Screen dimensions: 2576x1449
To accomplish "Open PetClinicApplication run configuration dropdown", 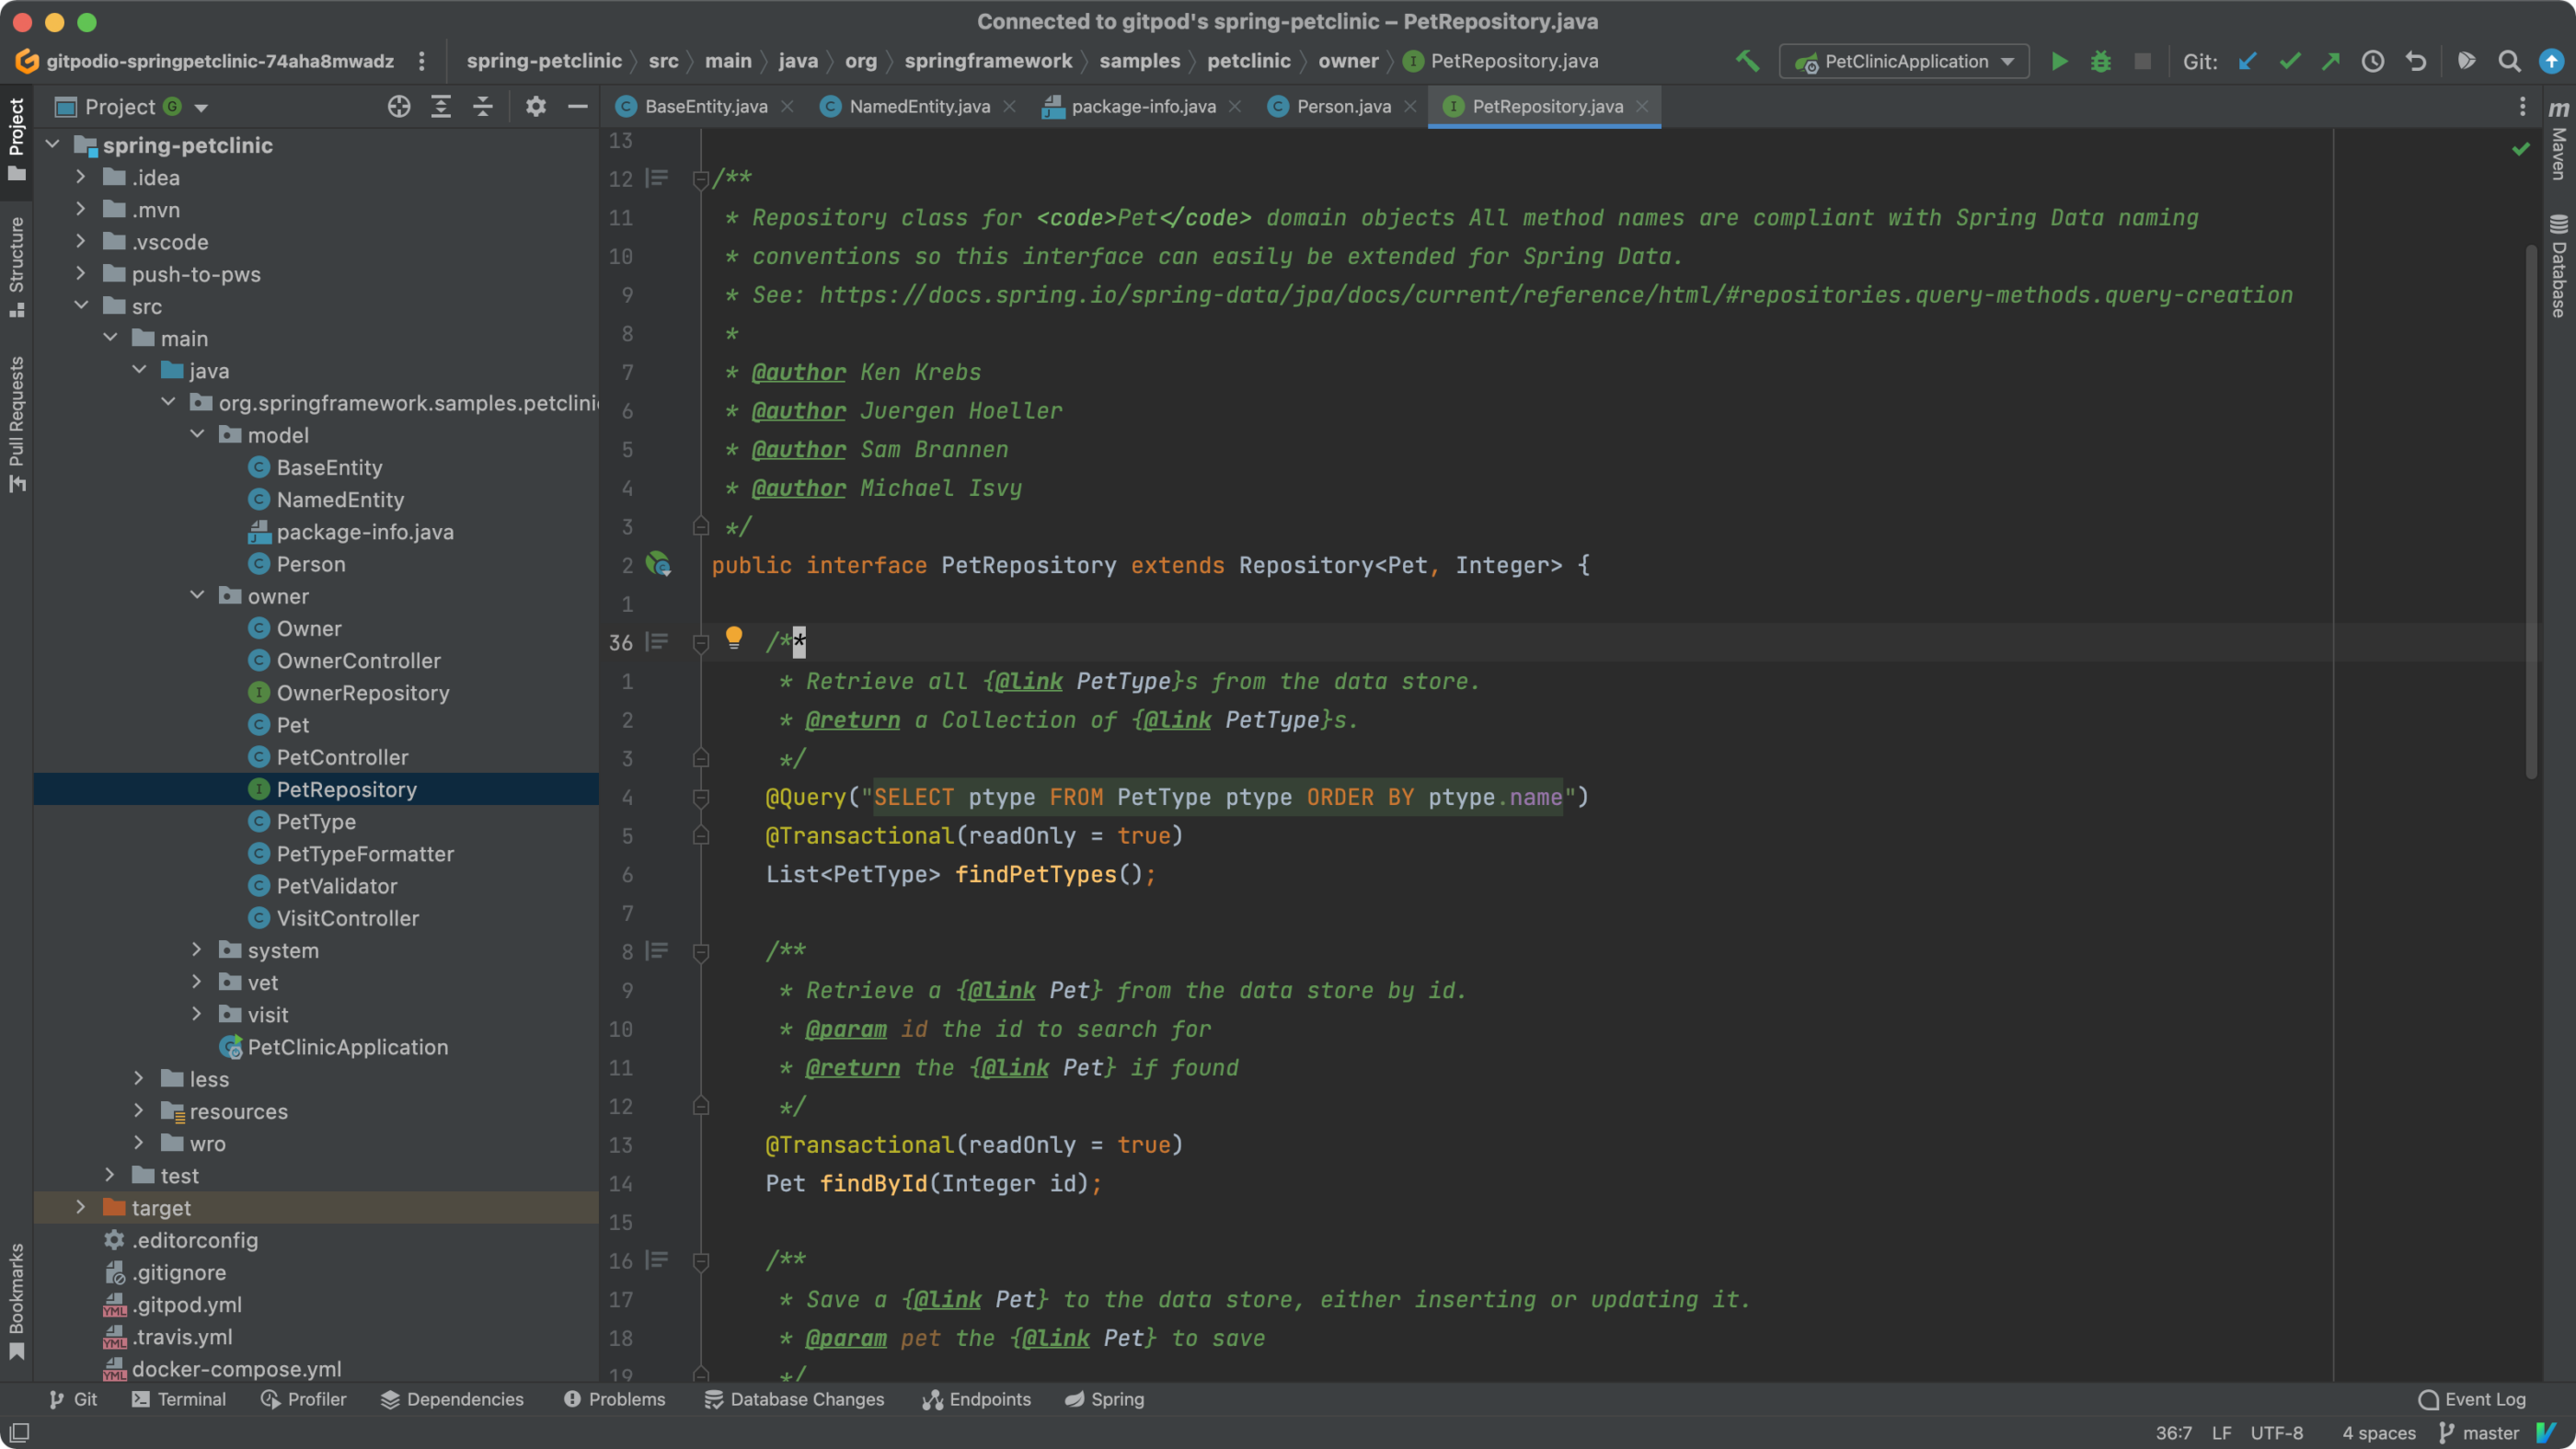I will 1904,61.
